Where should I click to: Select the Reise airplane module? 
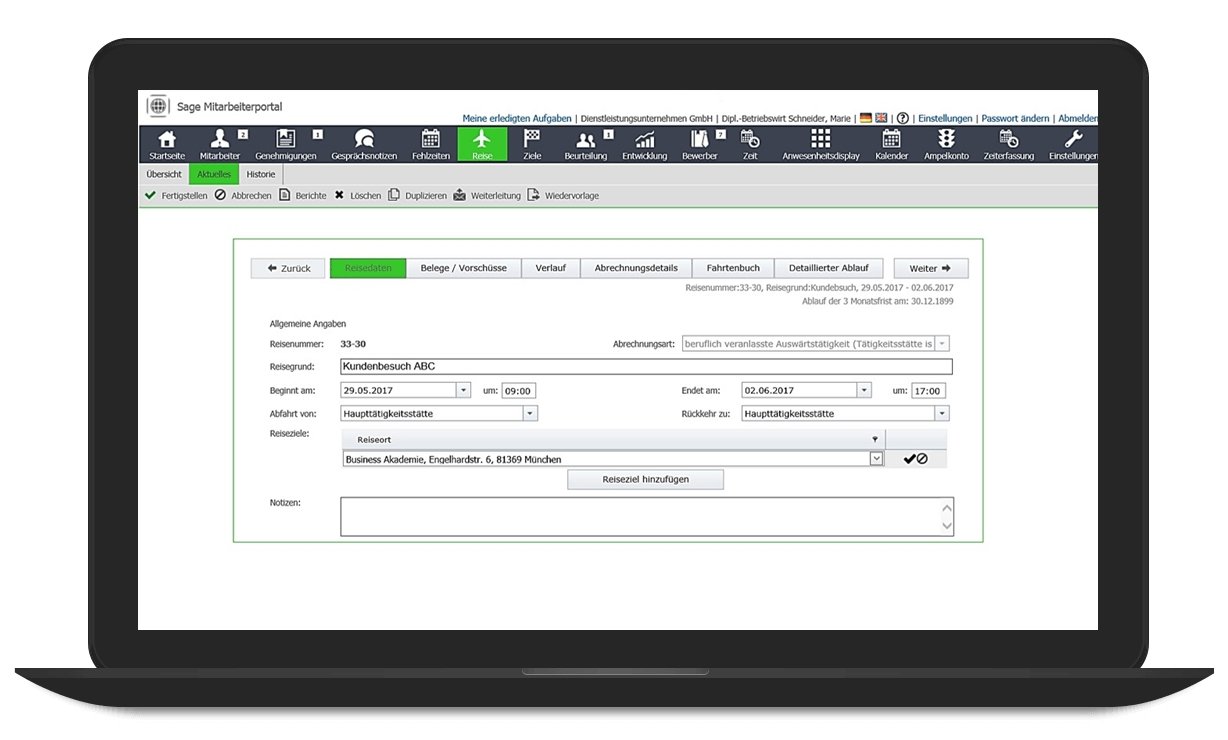click(482, 144)
